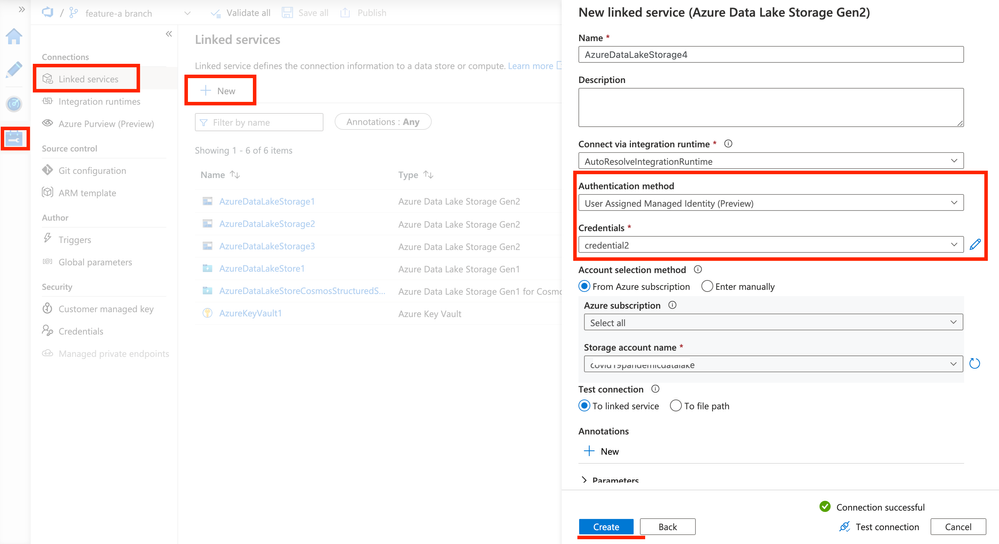This screenshot has width=999, height=544.
Task: Sort linked services by Name column arrows
Action: point(235,175)
